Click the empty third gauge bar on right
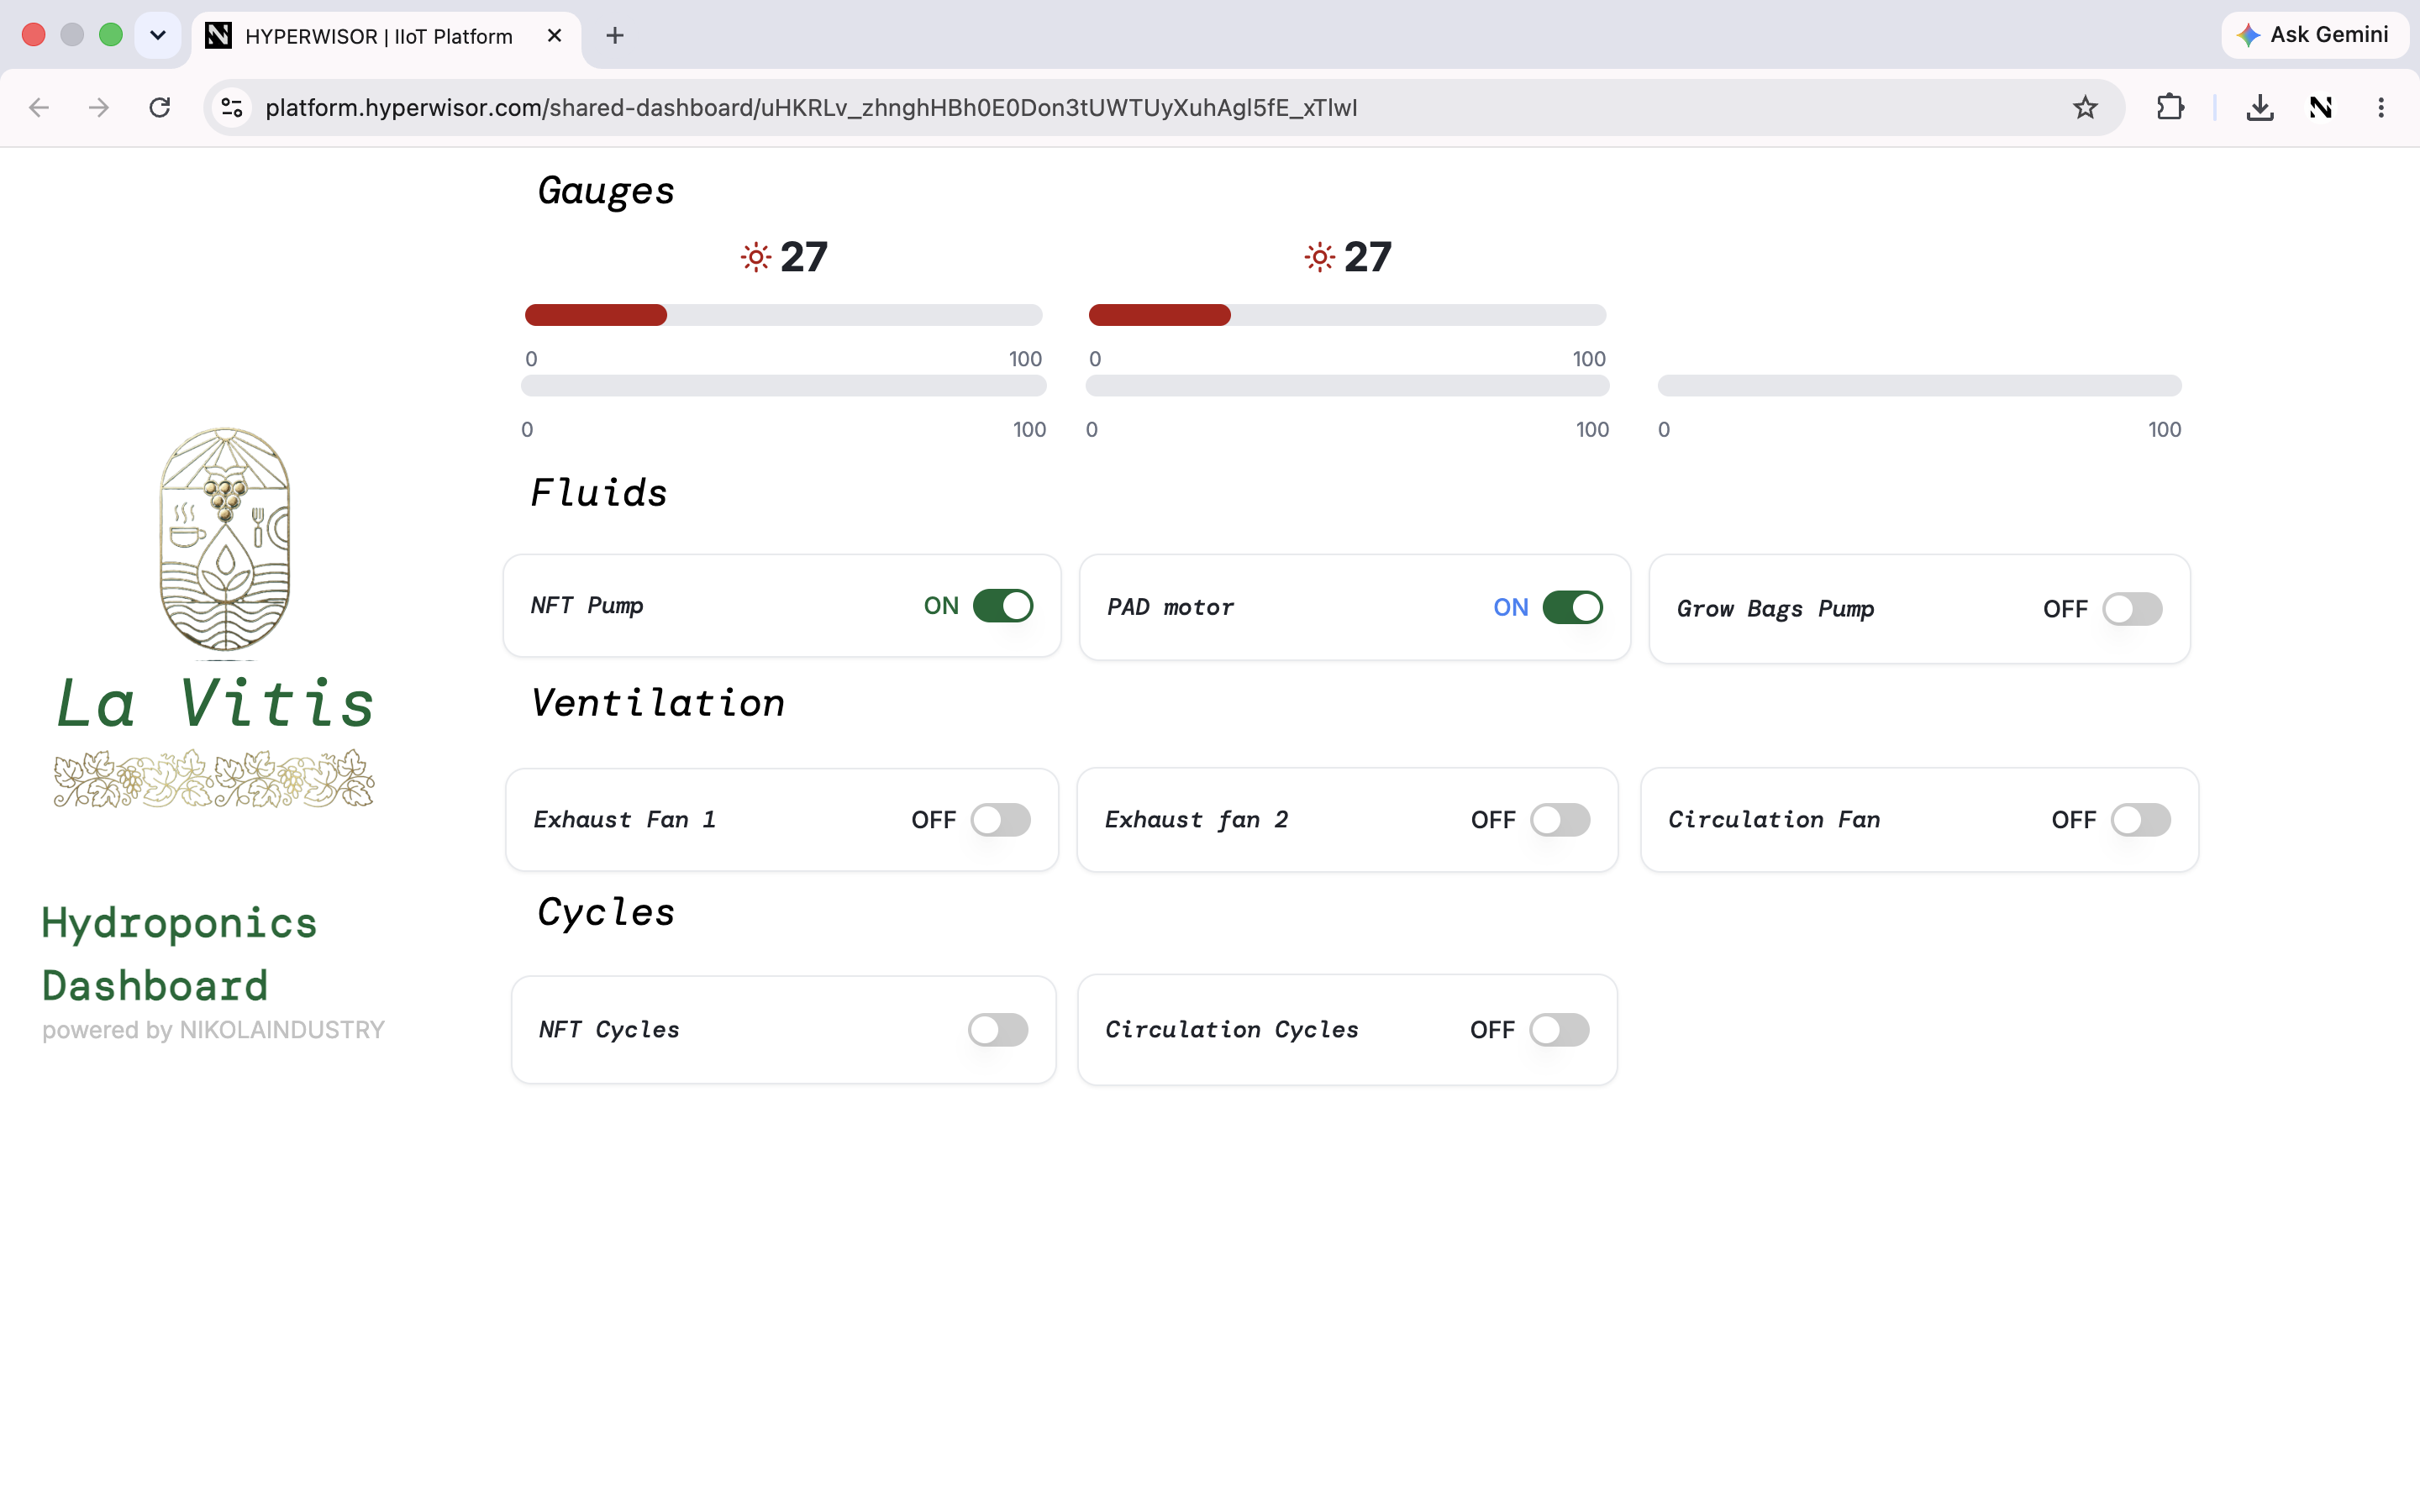 1919,386
